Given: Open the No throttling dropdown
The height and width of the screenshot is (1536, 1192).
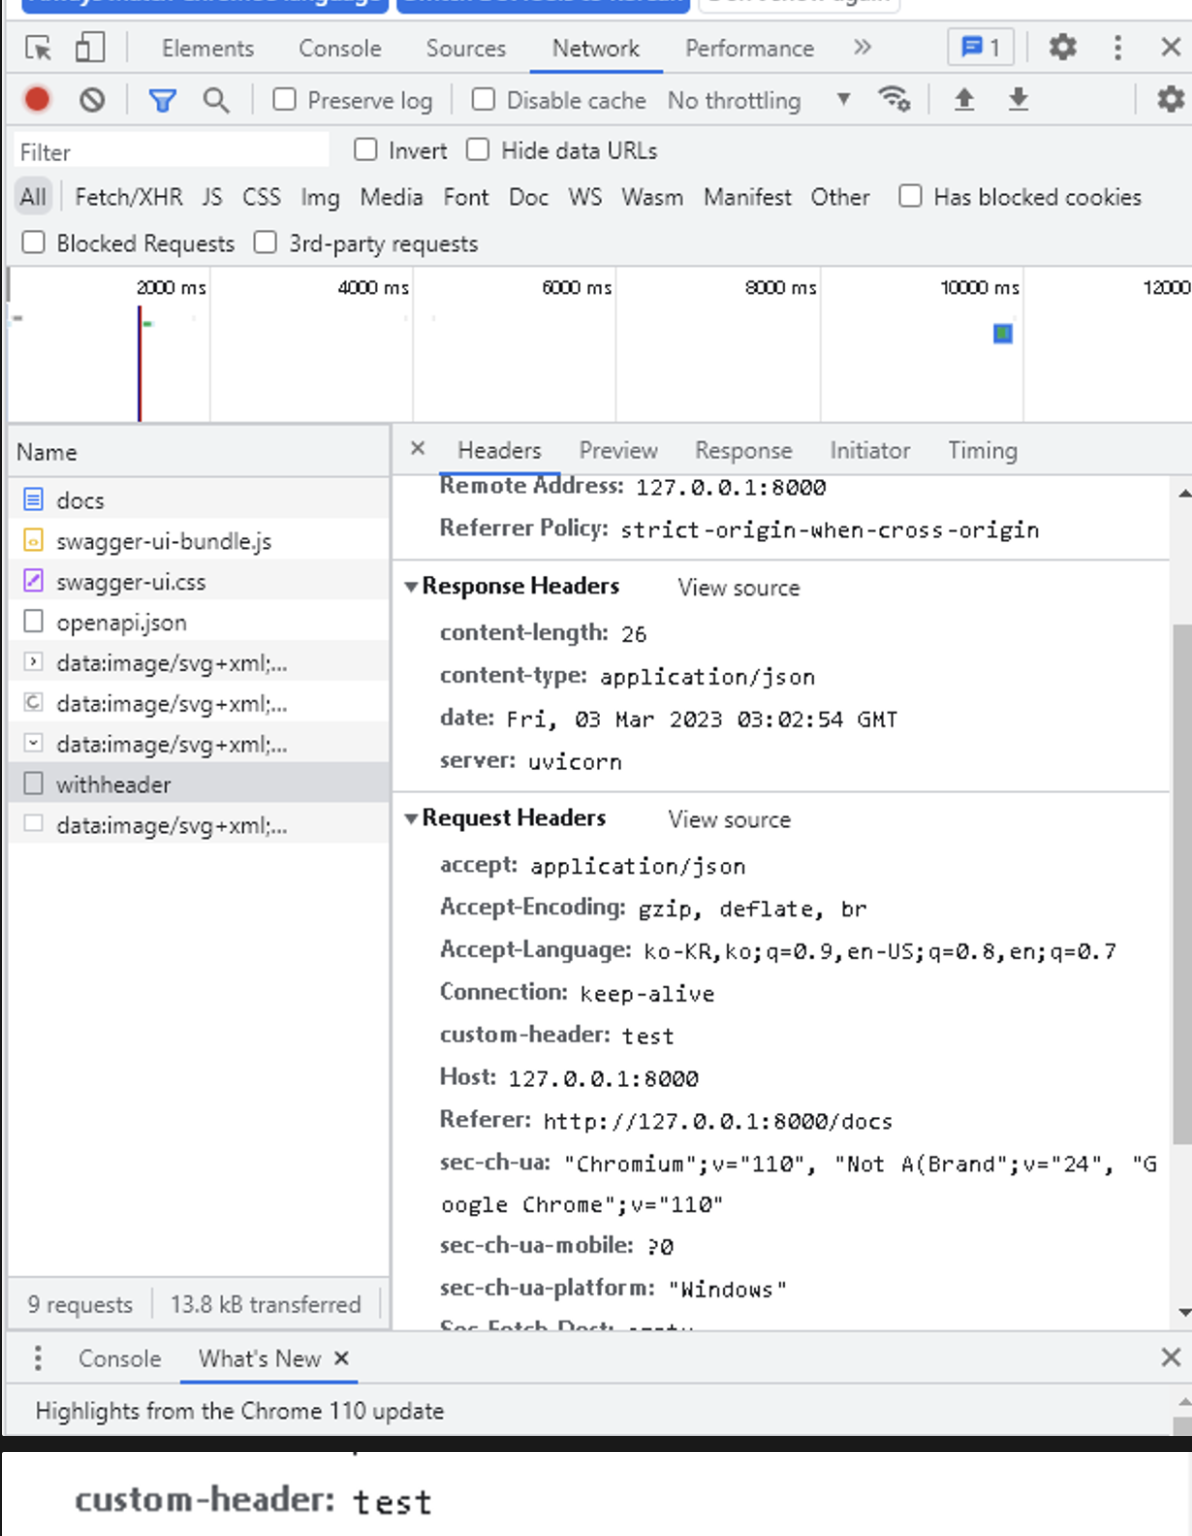Looking at the screenshot, I should click(758, 100).
